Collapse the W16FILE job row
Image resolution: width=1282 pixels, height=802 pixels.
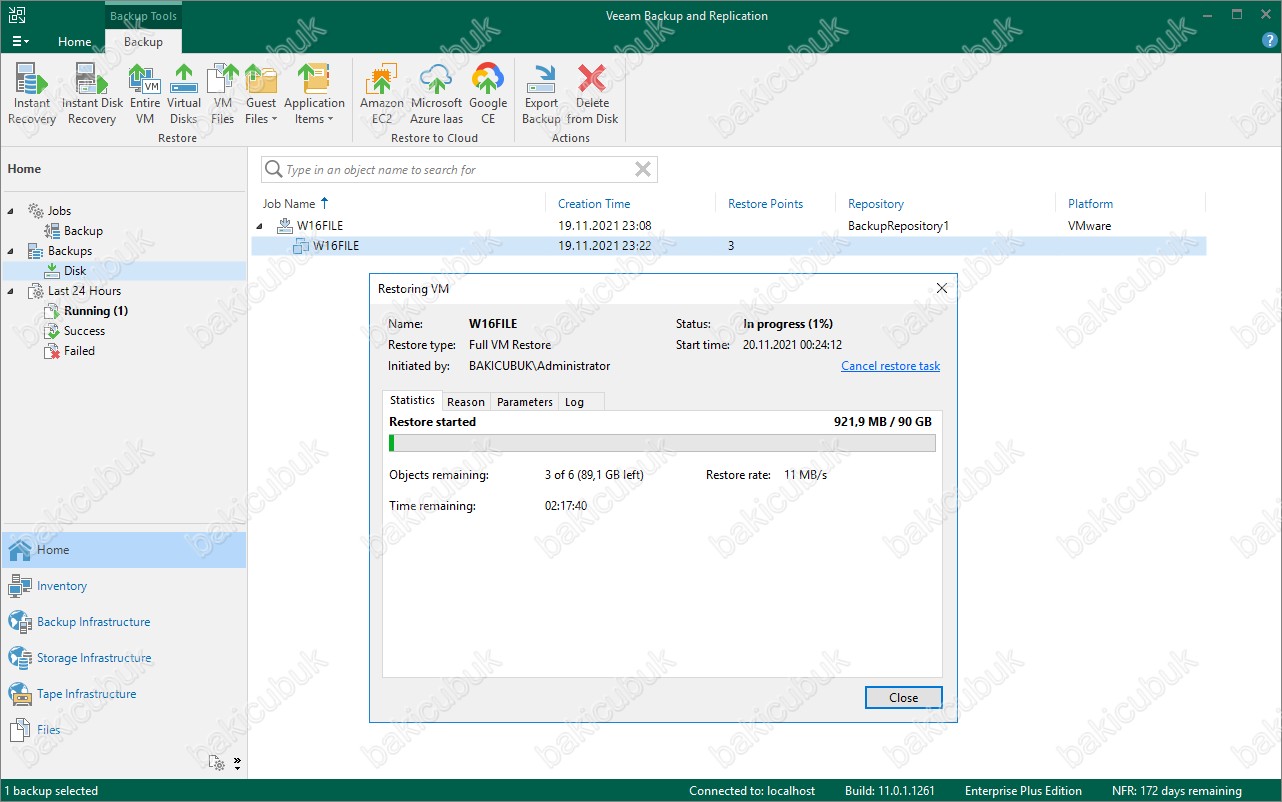262,226
